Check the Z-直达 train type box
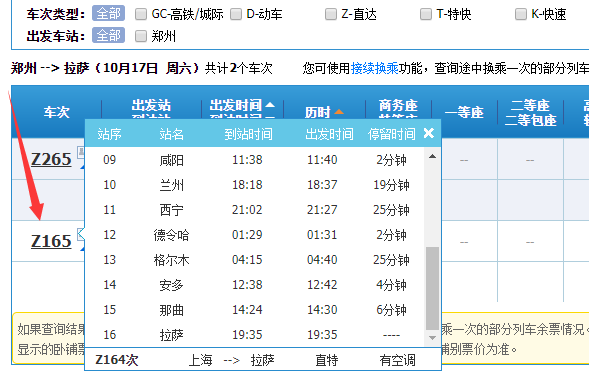 point(331,14)
